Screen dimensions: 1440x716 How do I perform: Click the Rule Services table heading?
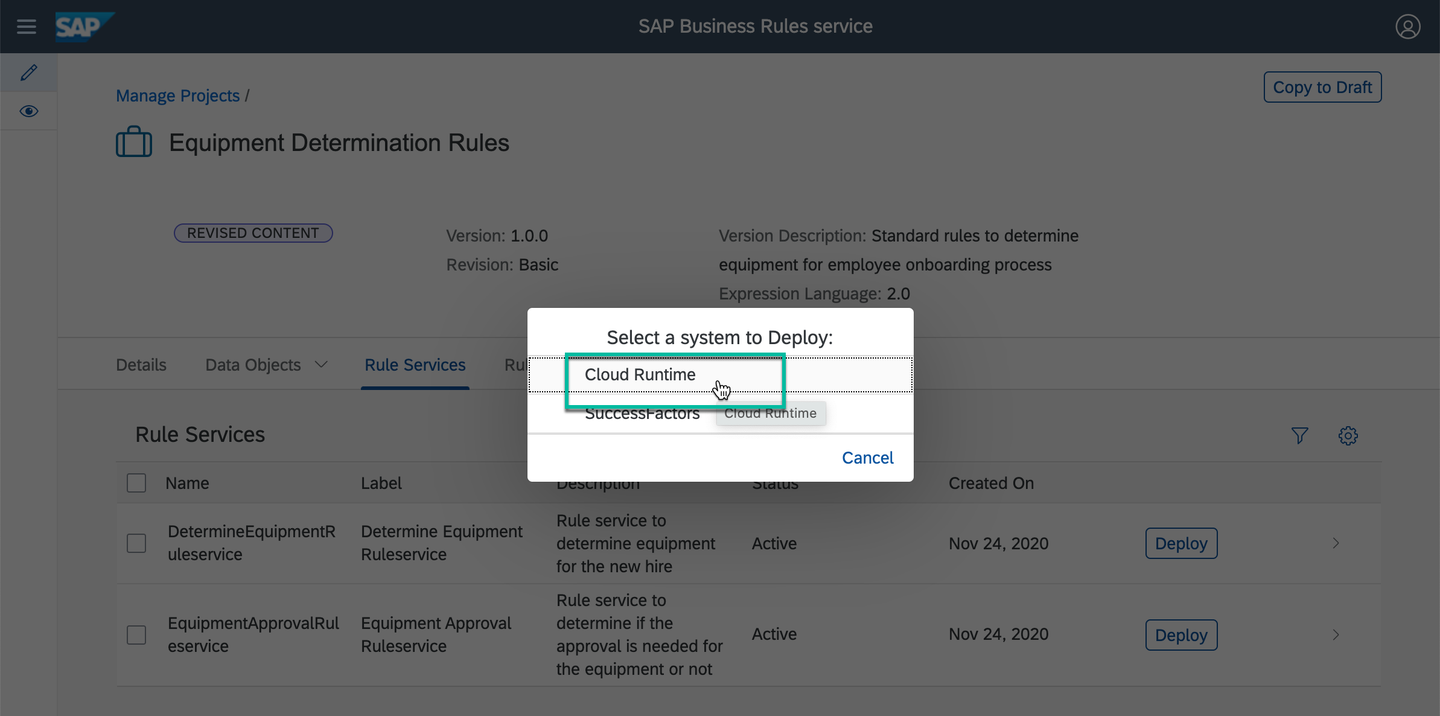[200, 435]
